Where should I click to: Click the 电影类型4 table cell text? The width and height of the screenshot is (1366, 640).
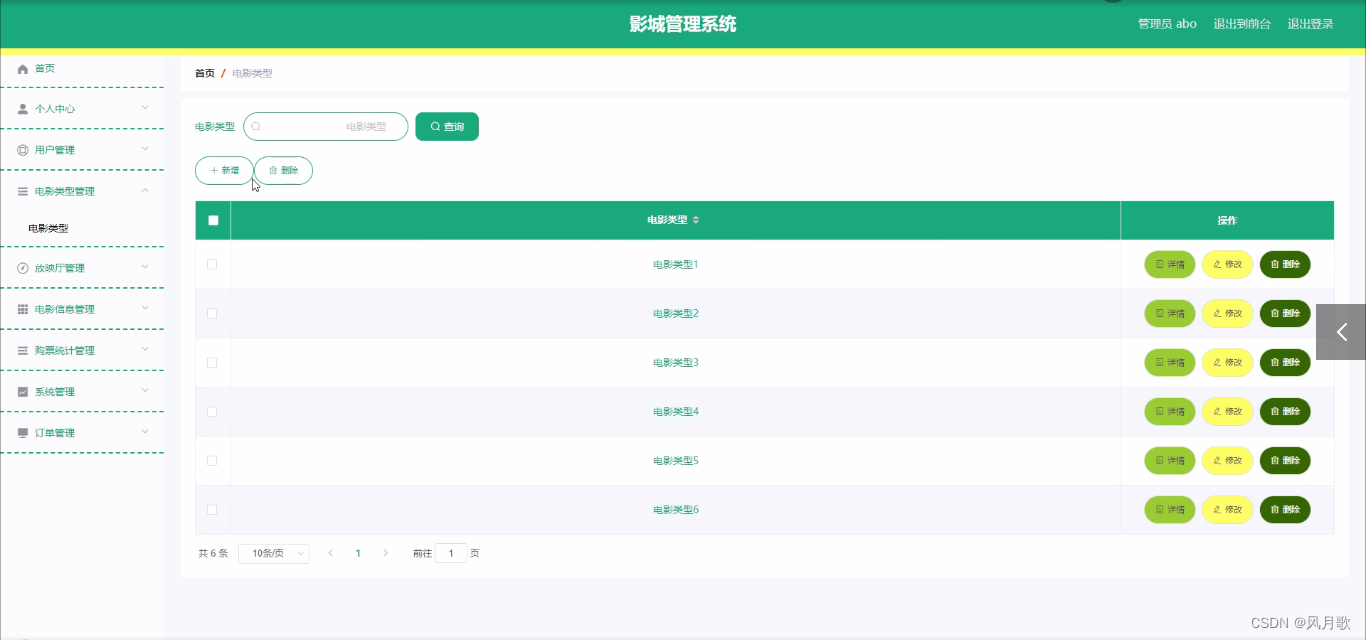tap(676, 411)
